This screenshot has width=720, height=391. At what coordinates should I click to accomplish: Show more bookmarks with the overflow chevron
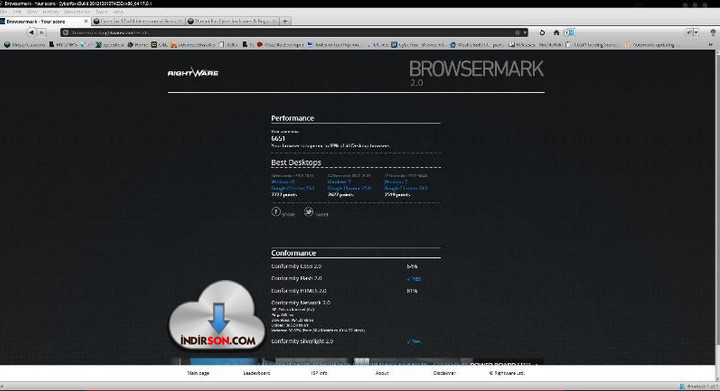click(711, 45)
